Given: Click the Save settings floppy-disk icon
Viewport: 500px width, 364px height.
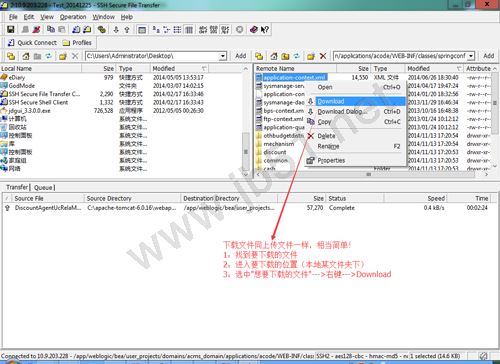Looking at the screenshot, I should click(11, 30).
